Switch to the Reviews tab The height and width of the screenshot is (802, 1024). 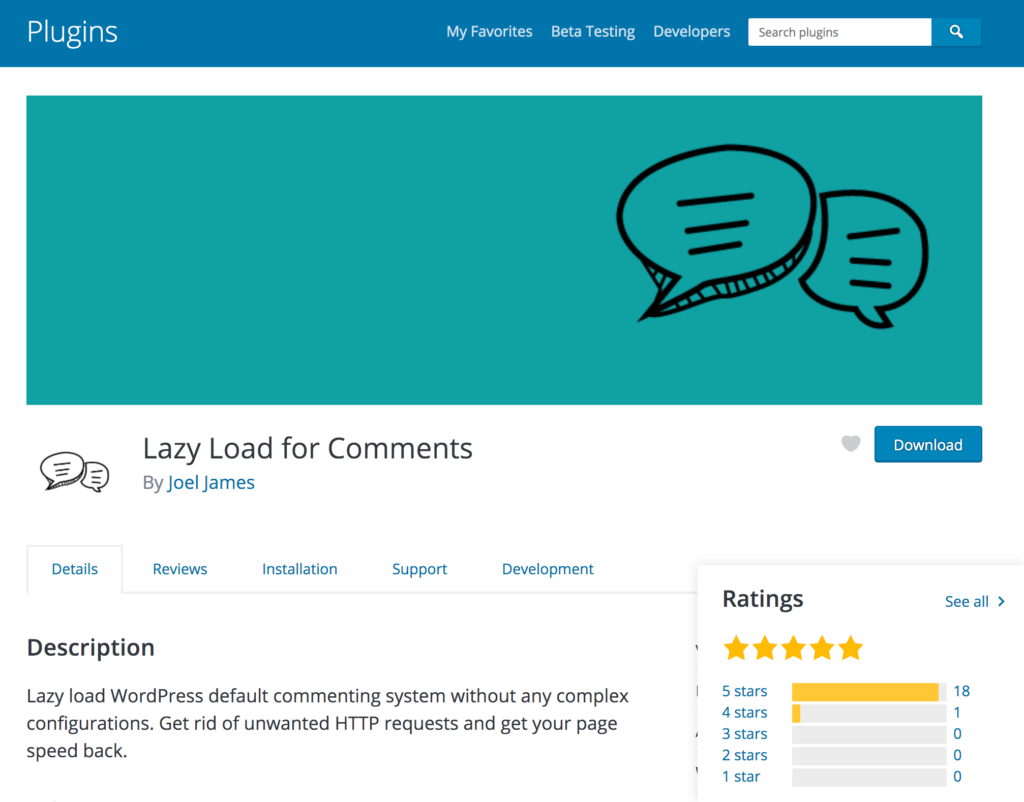[180, 569]
